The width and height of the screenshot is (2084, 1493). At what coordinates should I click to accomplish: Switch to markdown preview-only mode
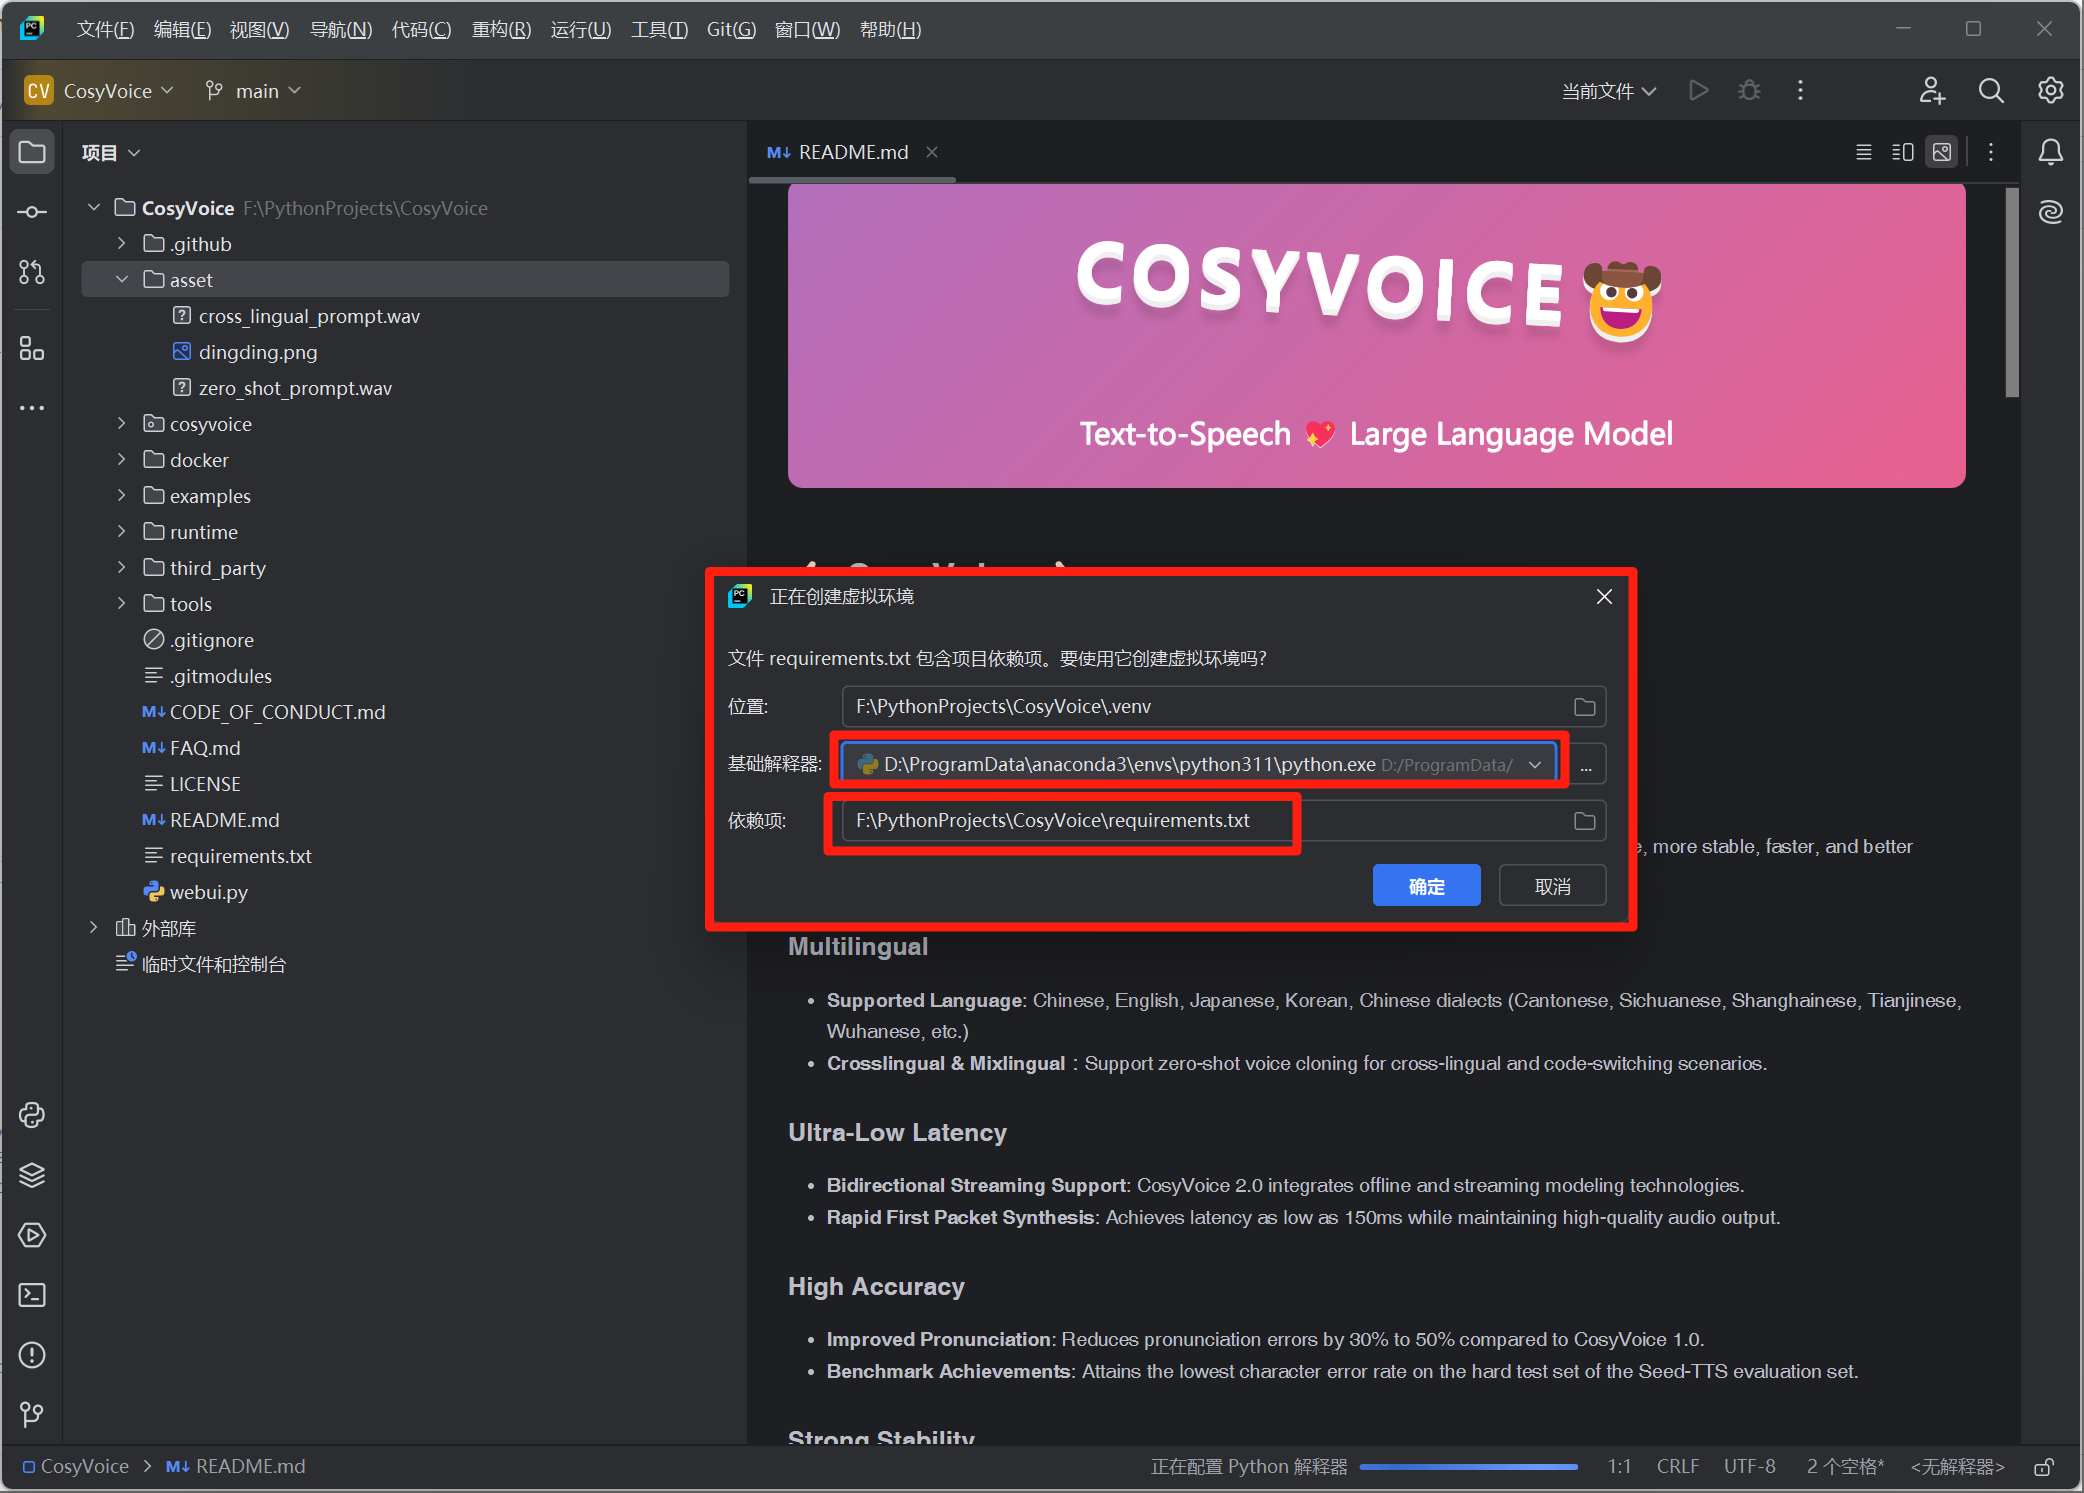click(1941, 152)
